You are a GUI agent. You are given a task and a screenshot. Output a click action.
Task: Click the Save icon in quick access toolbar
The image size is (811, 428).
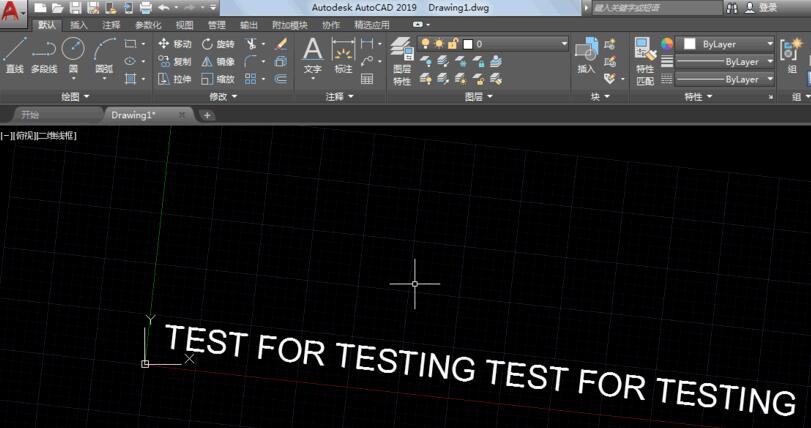coord(75,8)
